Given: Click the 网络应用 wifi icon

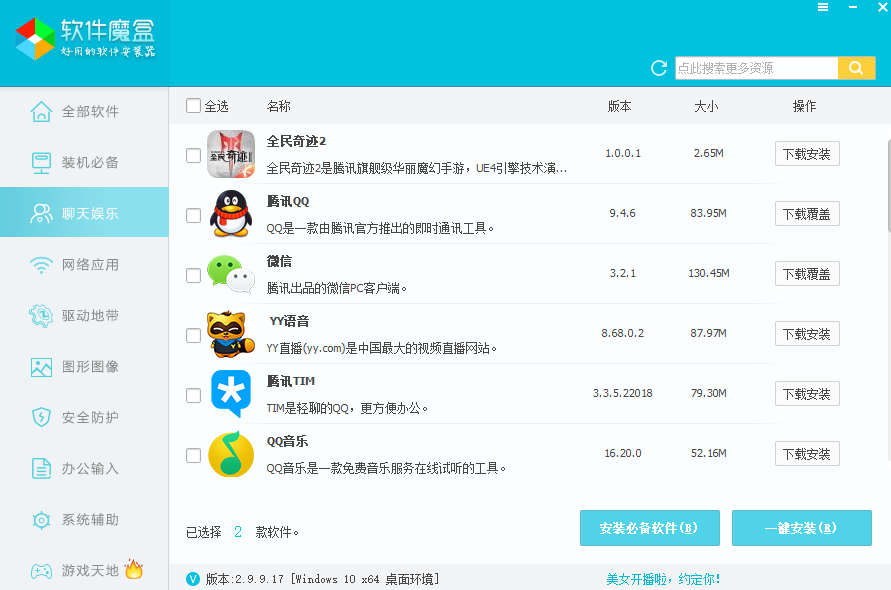Looking at the screenshot, I should pos(41,265).
